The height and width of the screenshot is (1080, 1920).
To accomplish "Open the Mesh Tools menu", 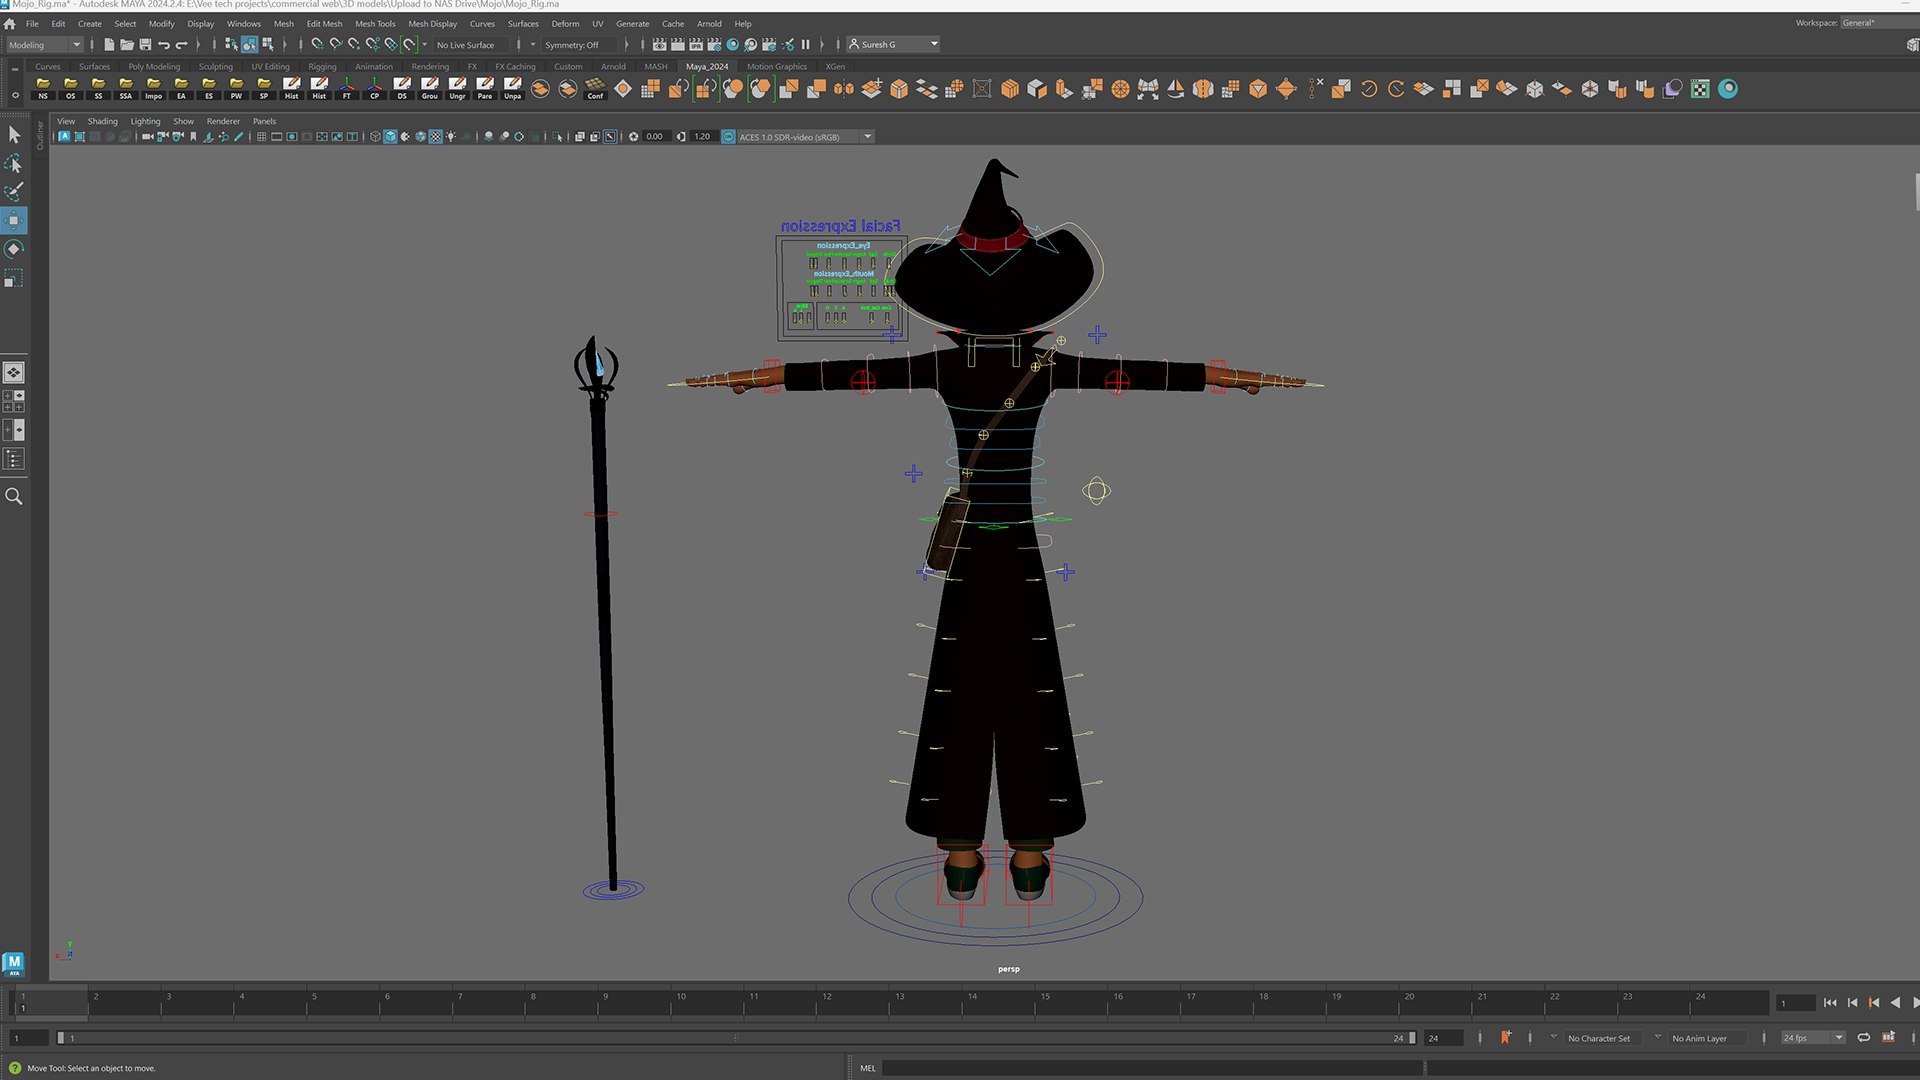I will pyautogui.click(x=375, y=24).
